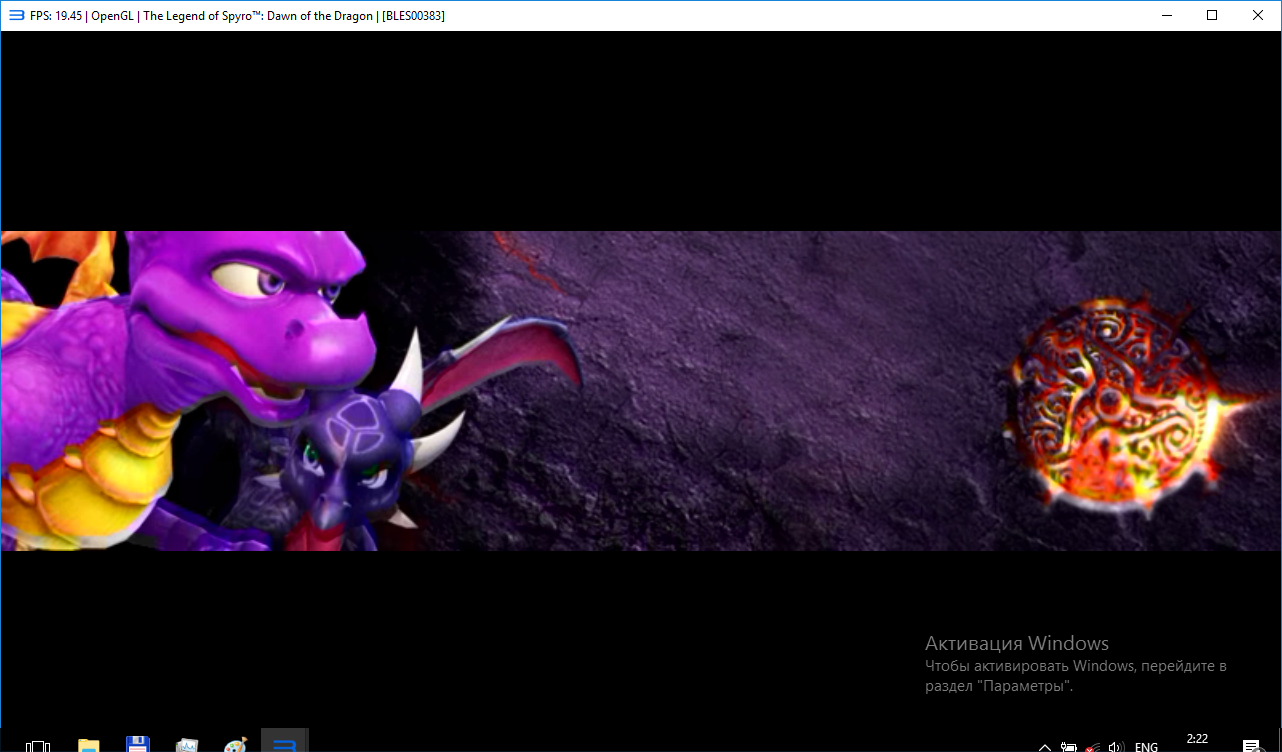Expand the hidden system tray icons
The height and width of the screenshot is (752, 1282).
pos(1045,746)
